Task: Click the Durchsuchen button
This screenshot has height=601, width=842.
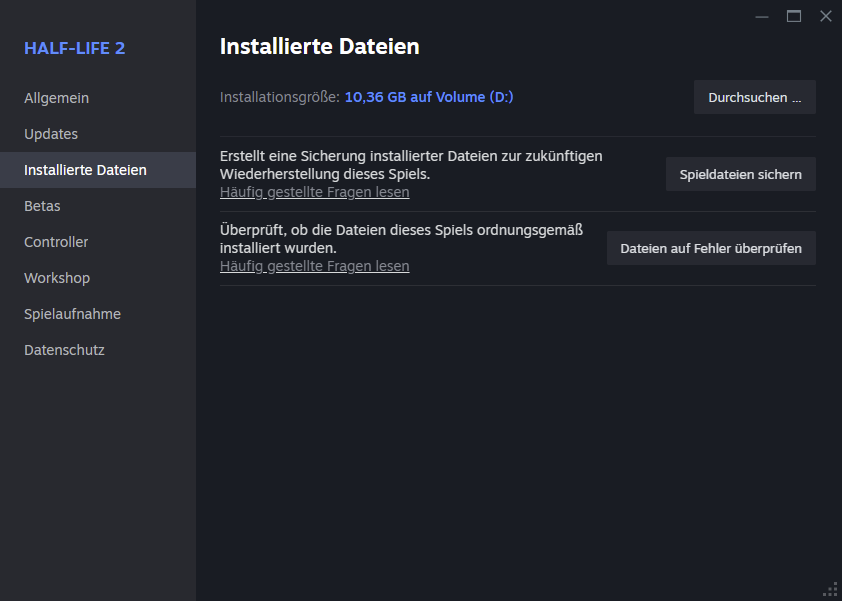Action: tap(754, 98)
